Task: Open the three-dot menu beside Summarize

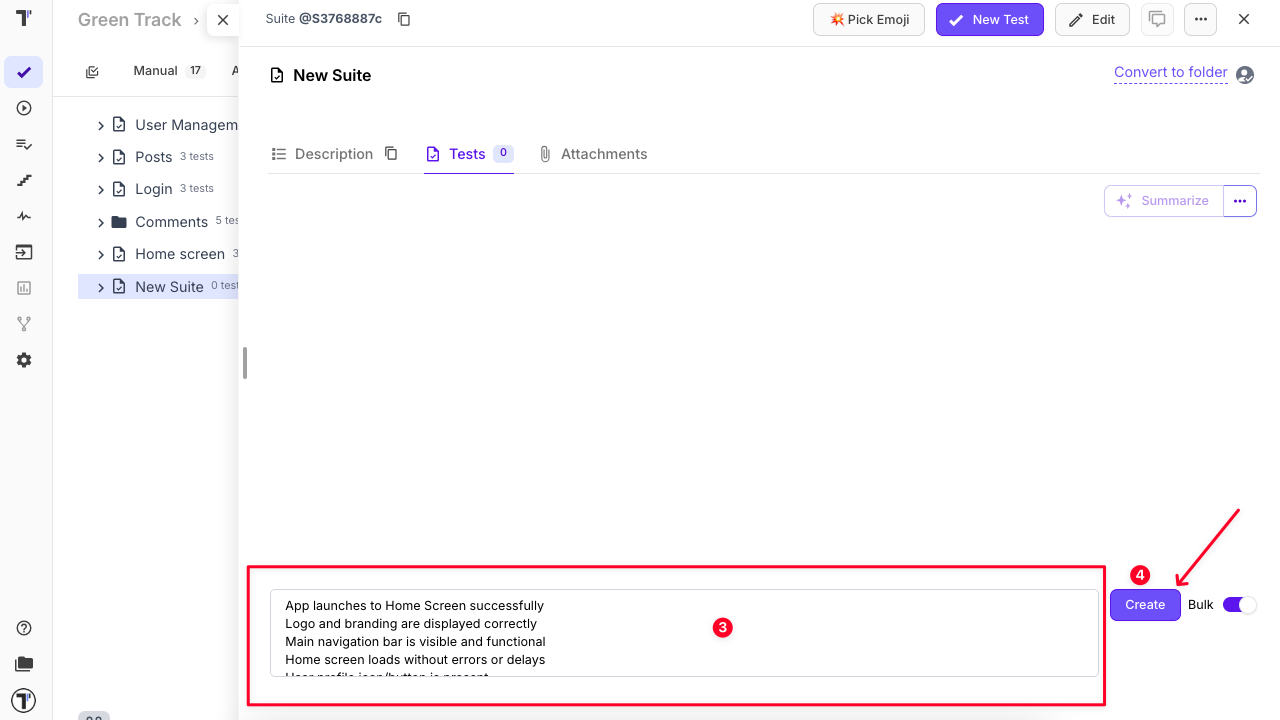Action: pos(1239,201)
